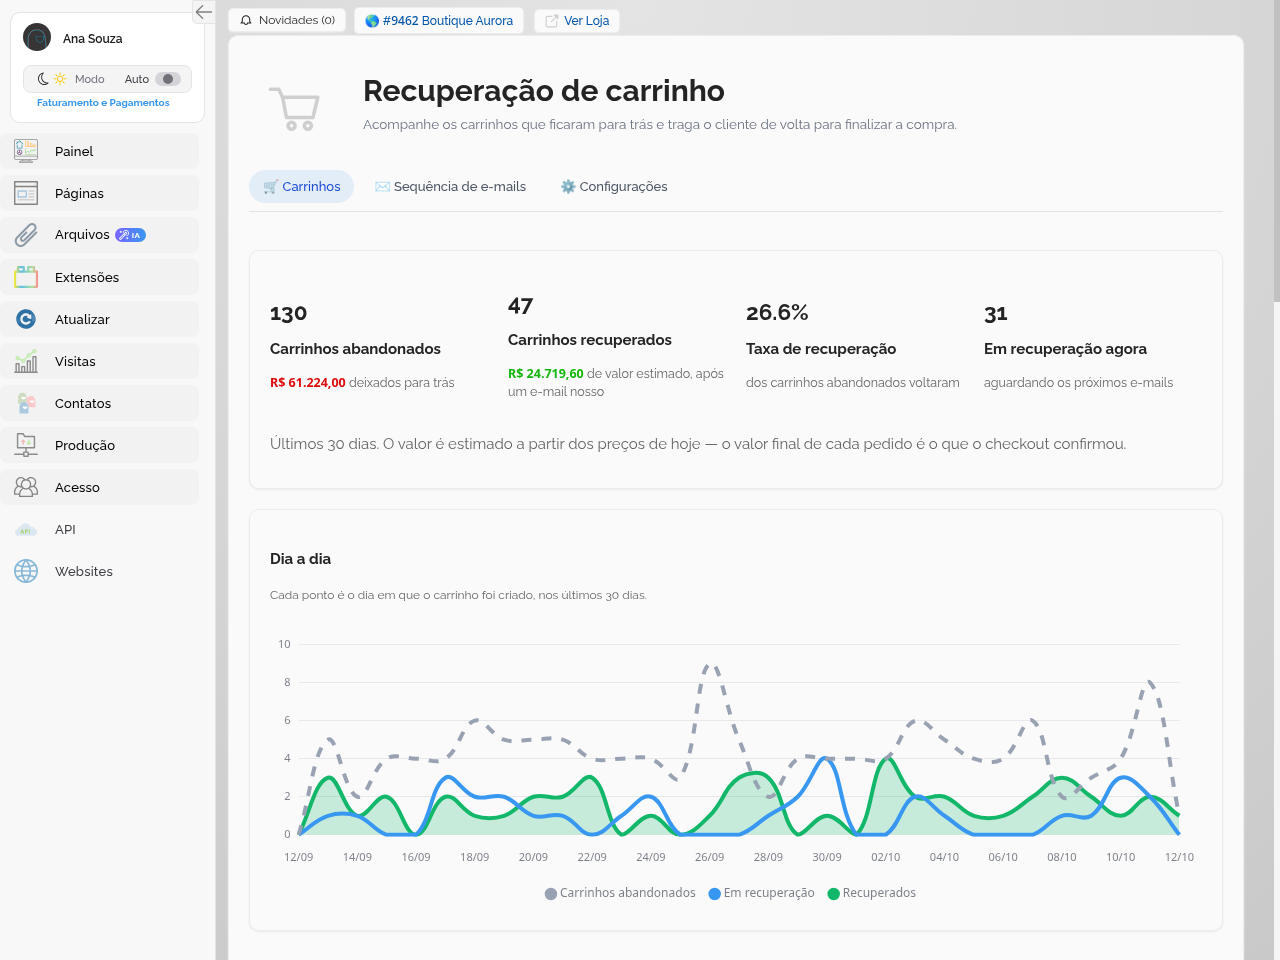Click the Arquivos paperclip icon
1280x960 pixels.
click(x=26, y=235)
